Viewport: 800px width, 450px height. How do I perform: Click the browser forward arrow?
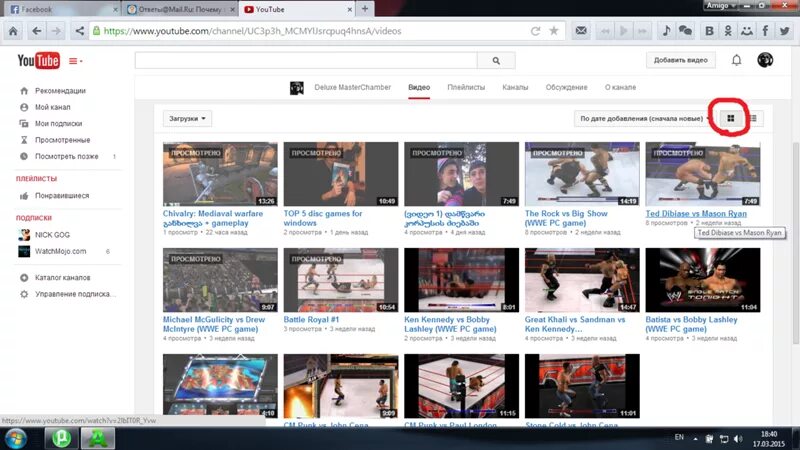point(56,31)
